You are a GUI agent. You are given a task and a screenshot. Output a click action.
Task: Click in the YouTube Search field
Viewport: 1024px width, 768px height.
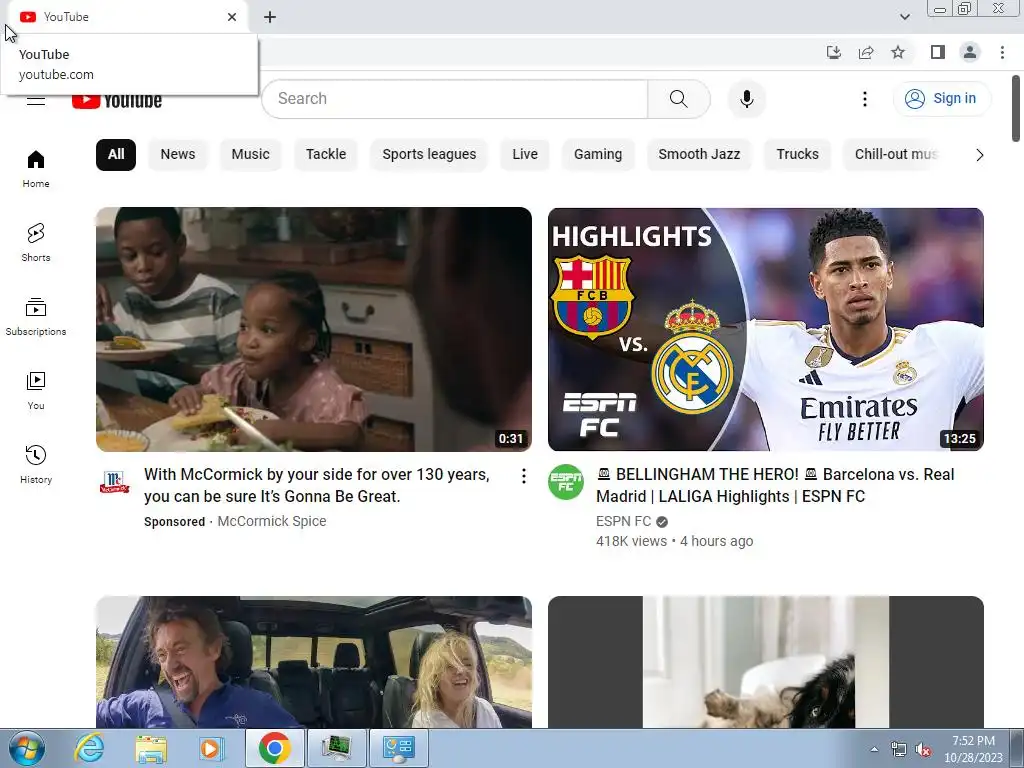pos(455,99)
